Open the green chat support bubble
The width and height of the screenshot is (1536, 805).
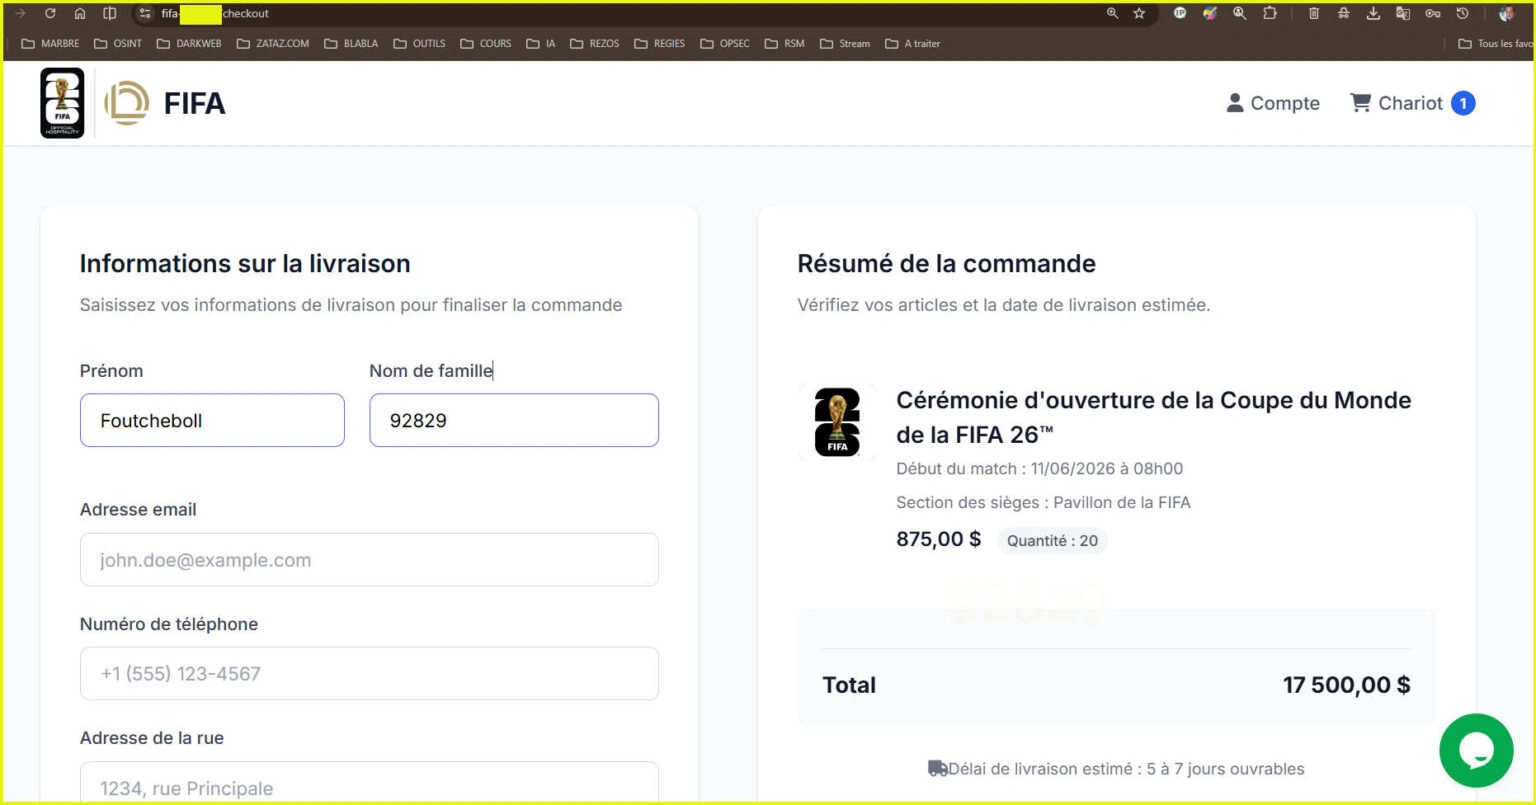point(1476,750)
